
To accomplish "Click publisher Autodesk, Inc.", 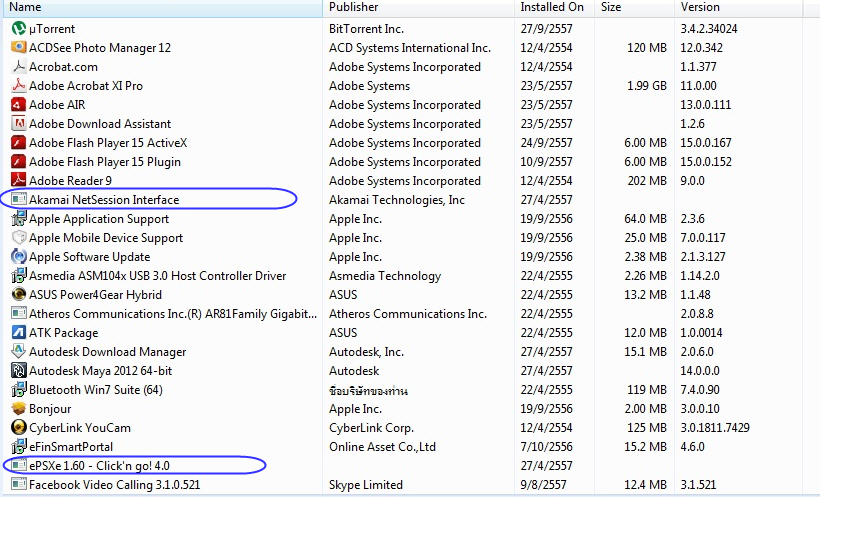I will coord(366,352).
